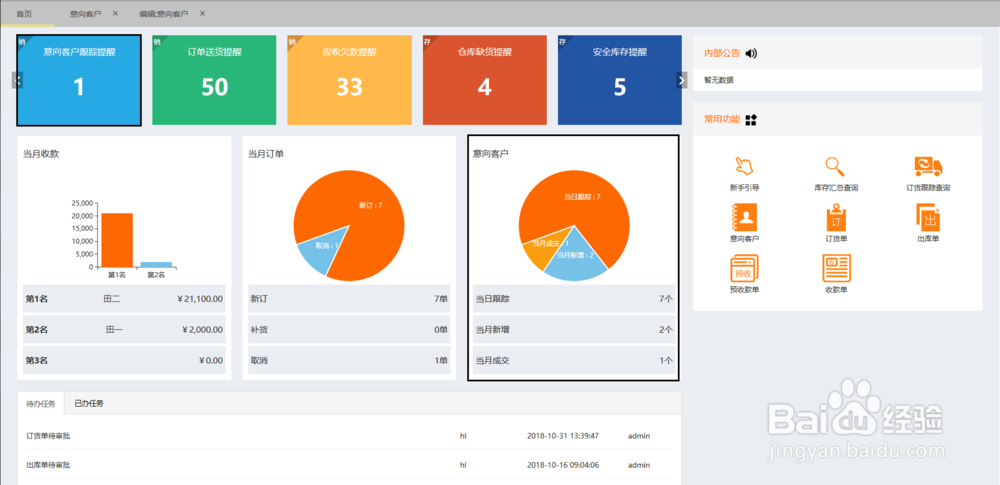1000x485 pixels.
Task: Click the 当月新增 2个 row
Action: (574, 329)
